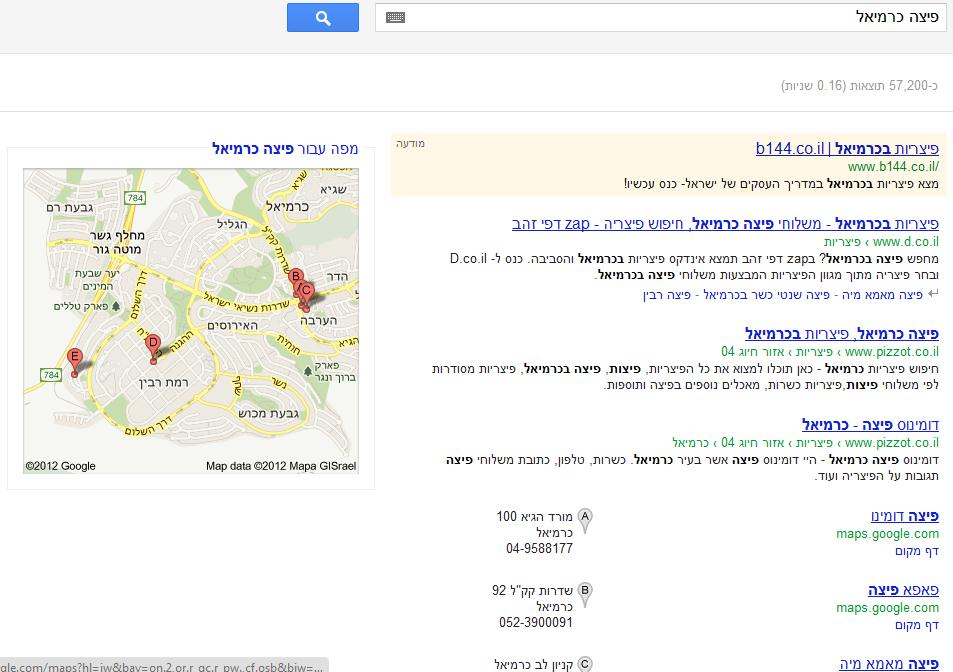The height and width of the screenshot is (672, 953).
Task: Open the 'פיצה כרמיאל, פיצריות בכרמיאל' result
Action: (x=842, y=334)
